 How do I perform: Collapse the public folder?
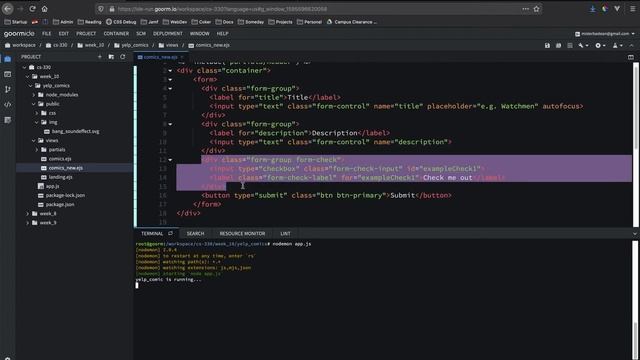[x=34, y=104]
